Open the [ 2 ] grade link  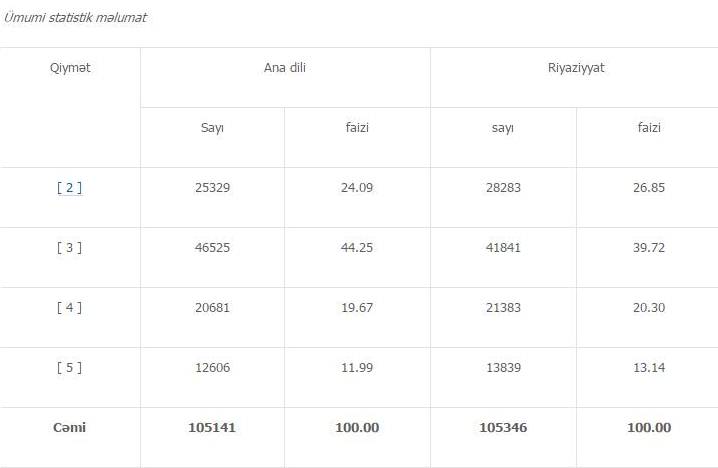pos(70,188)
